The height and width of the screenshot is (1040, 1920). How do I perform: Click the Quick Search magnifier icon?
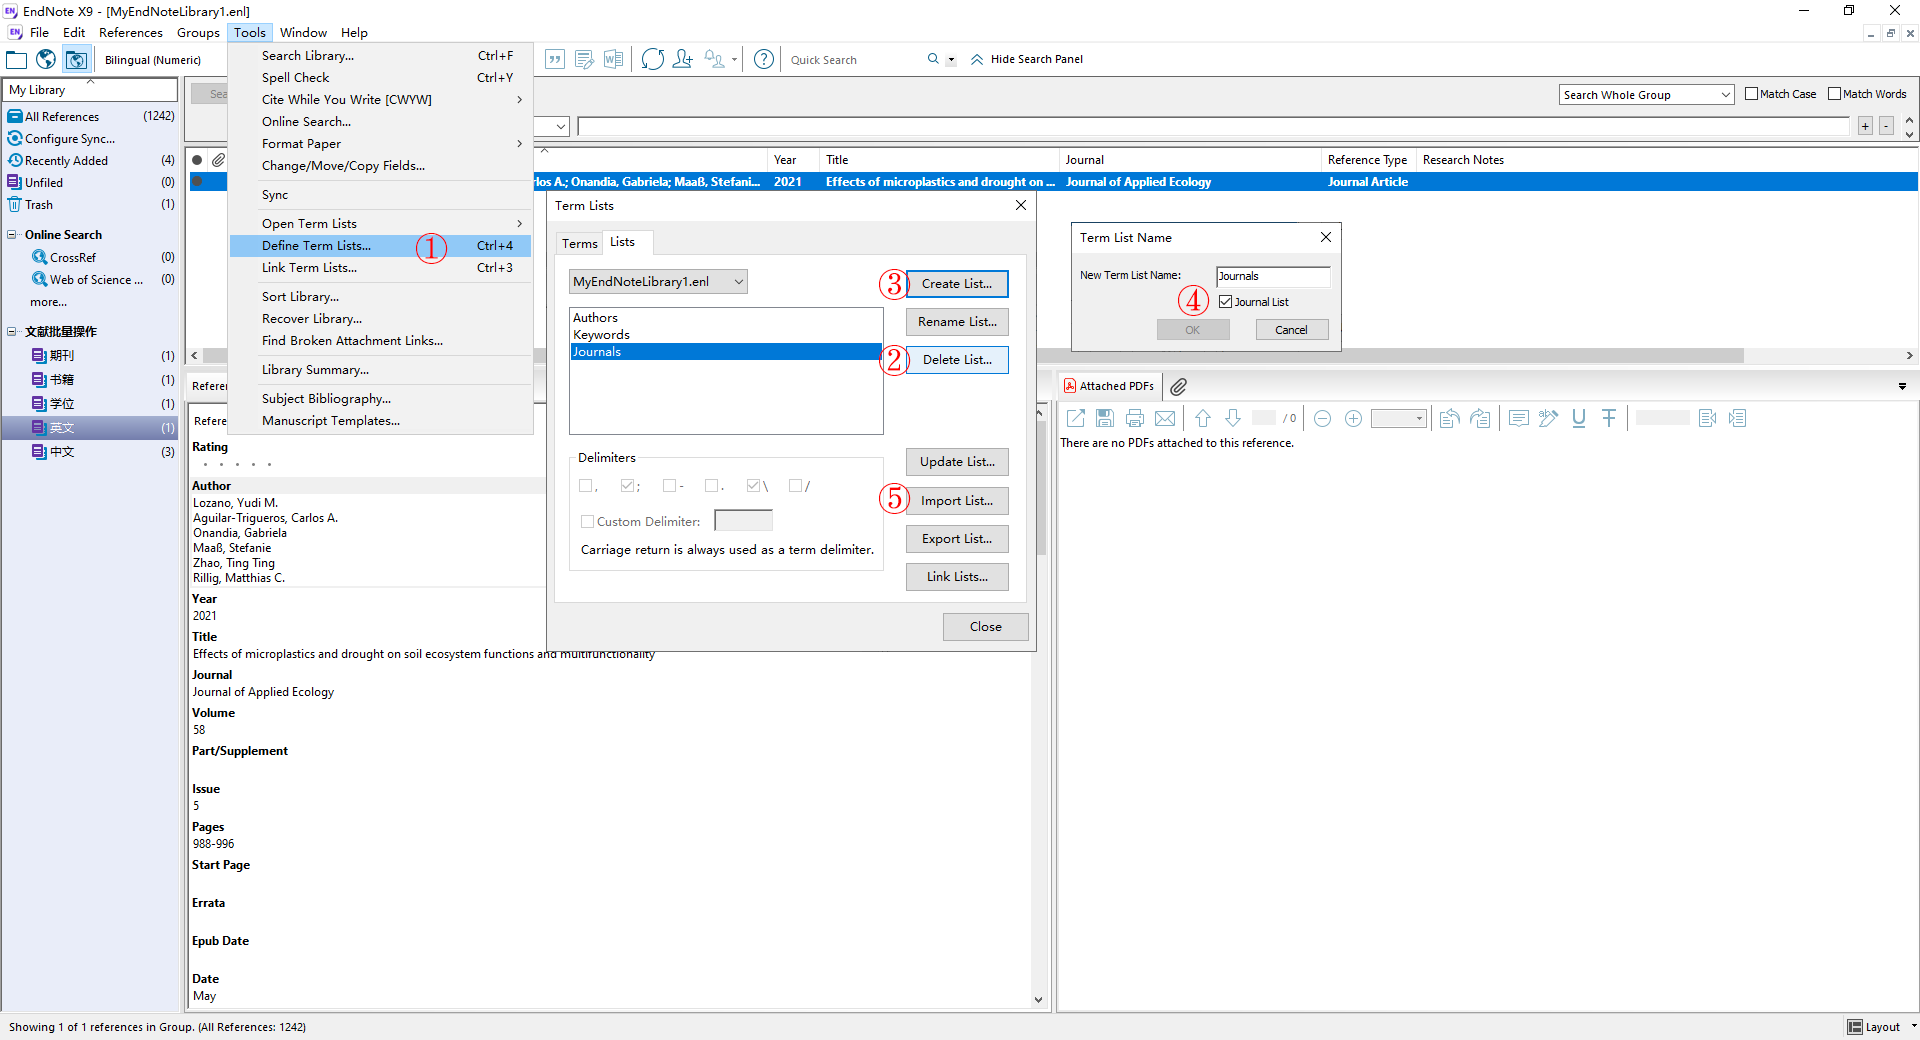pos(933,59)
